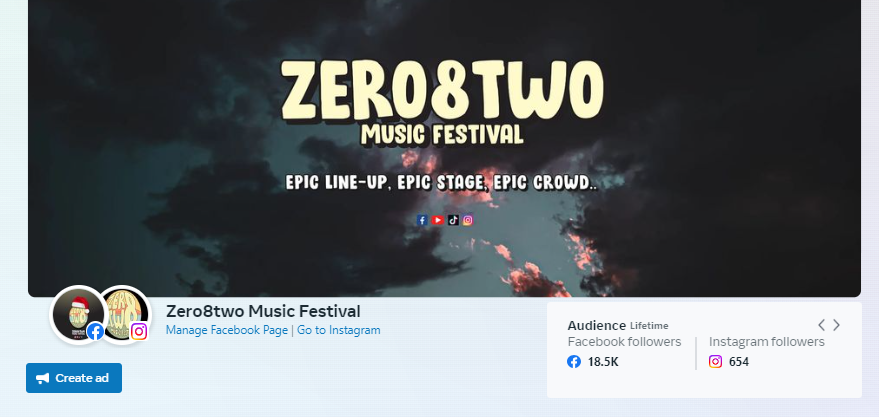The height and width of the screenshot is (417, 879).
Task: Click the Facebook profile picture with Santa hat
Action: (78, 314)
